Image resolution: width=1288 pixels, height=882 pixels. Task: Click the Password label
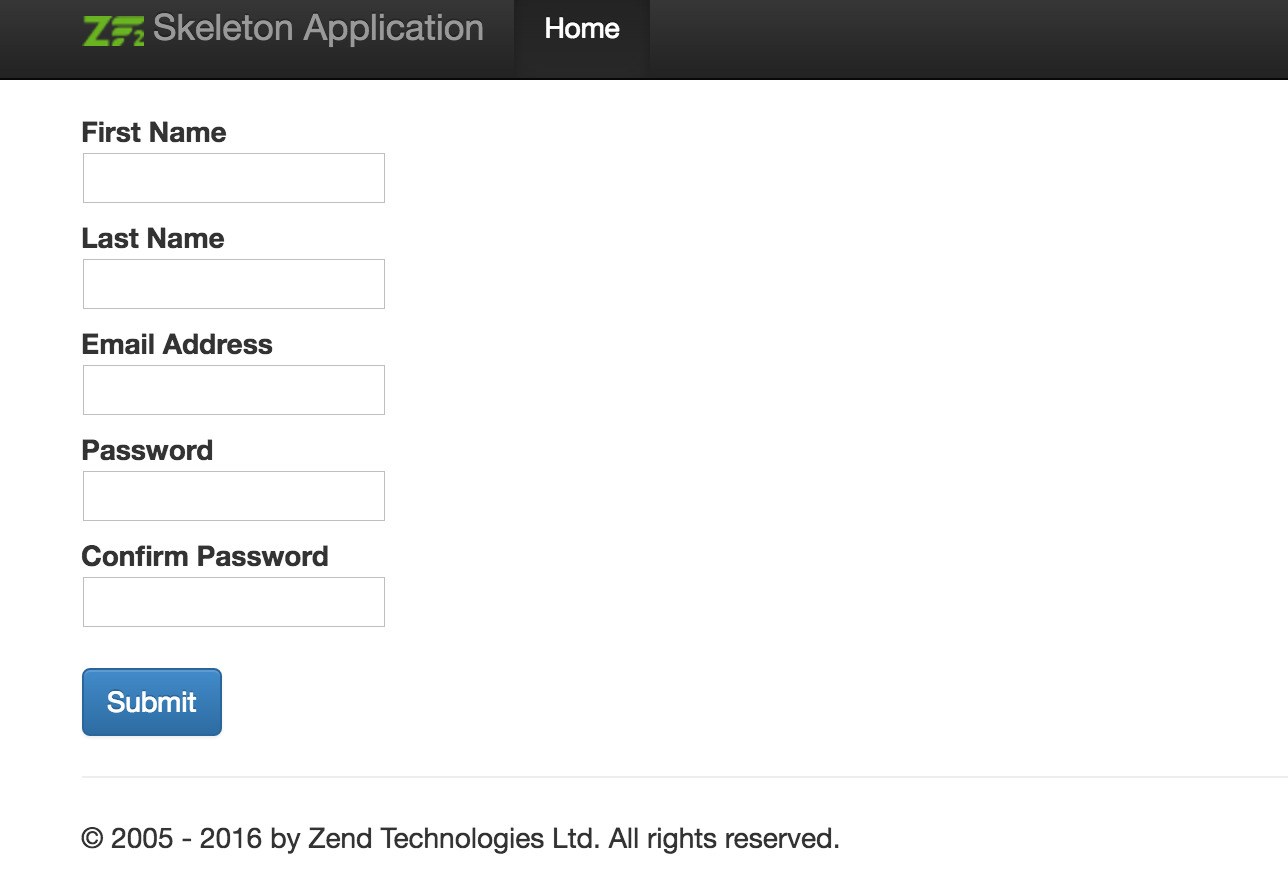tap(147, 450)
